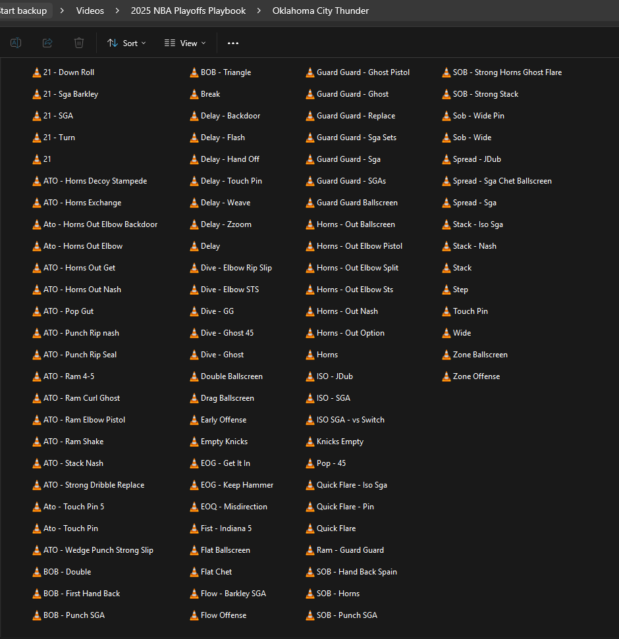Click VLC icon of Double Ballscreen
Viewport: 619px width, 639px height.
point(194,377)
